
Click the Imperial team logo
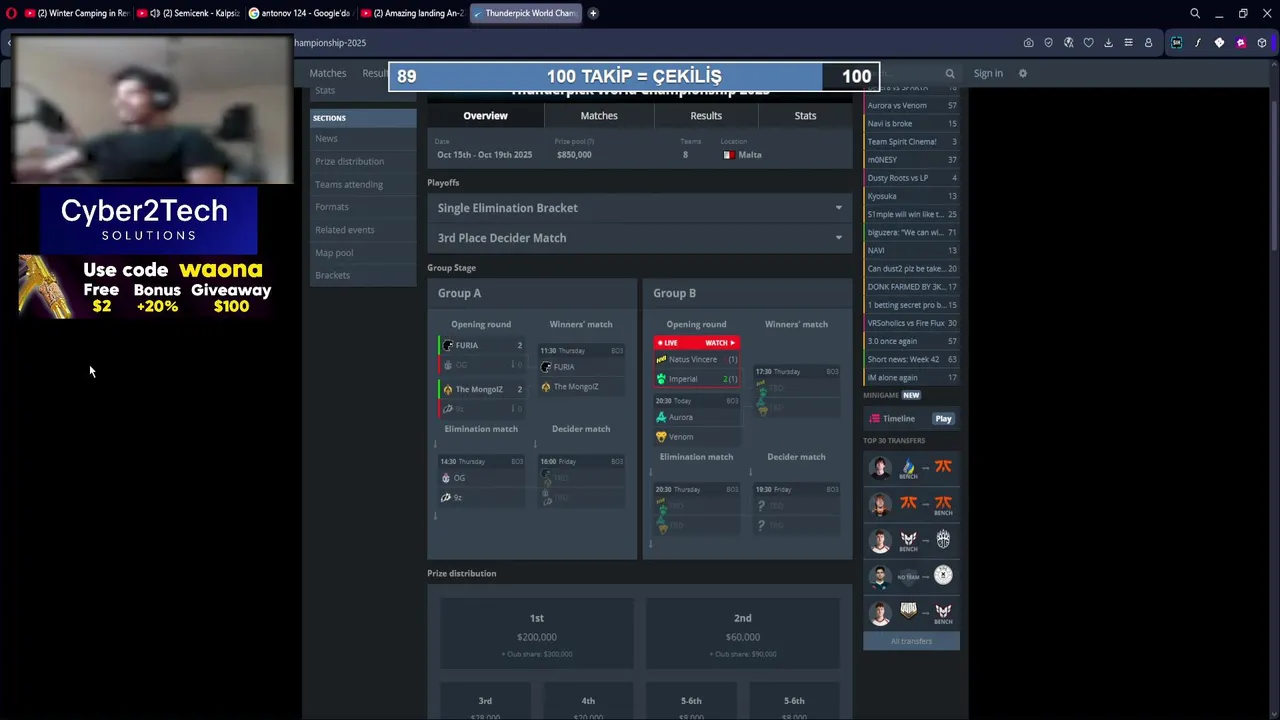pyautogui.click(x=661, y=379)
